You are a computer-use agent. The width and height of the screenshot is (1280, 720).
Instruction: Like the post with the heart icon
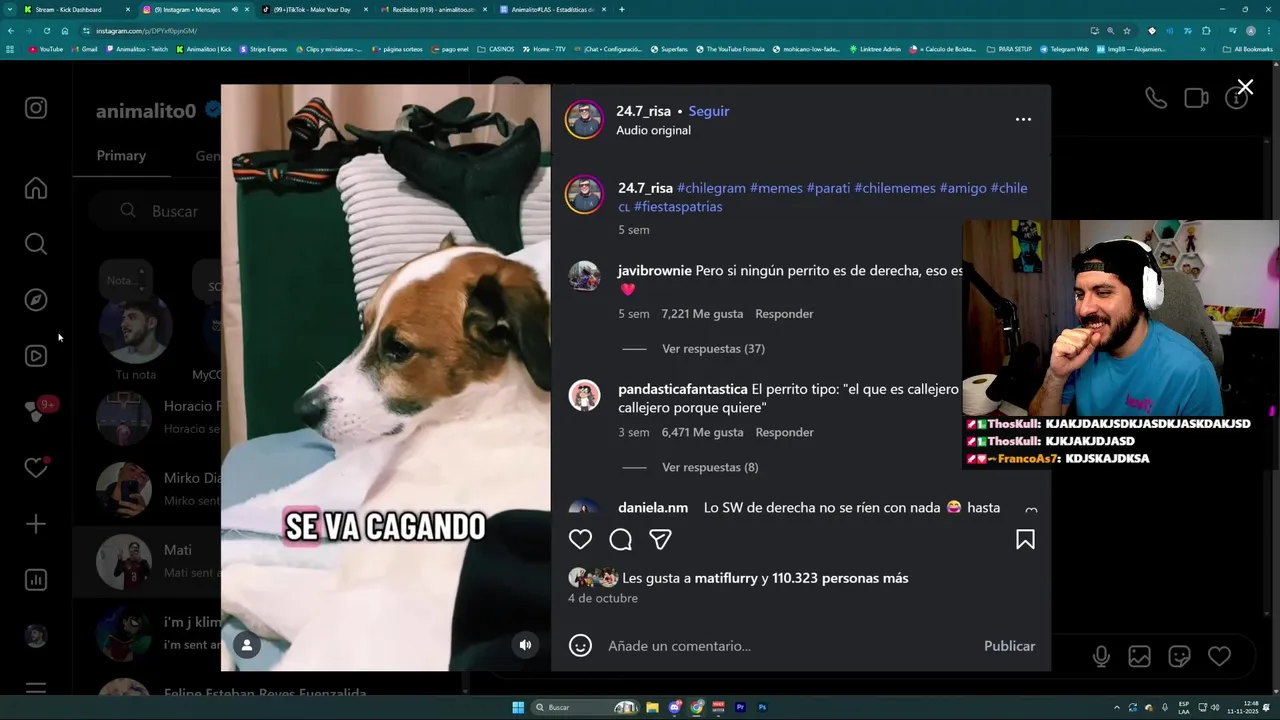click(580, 540)
